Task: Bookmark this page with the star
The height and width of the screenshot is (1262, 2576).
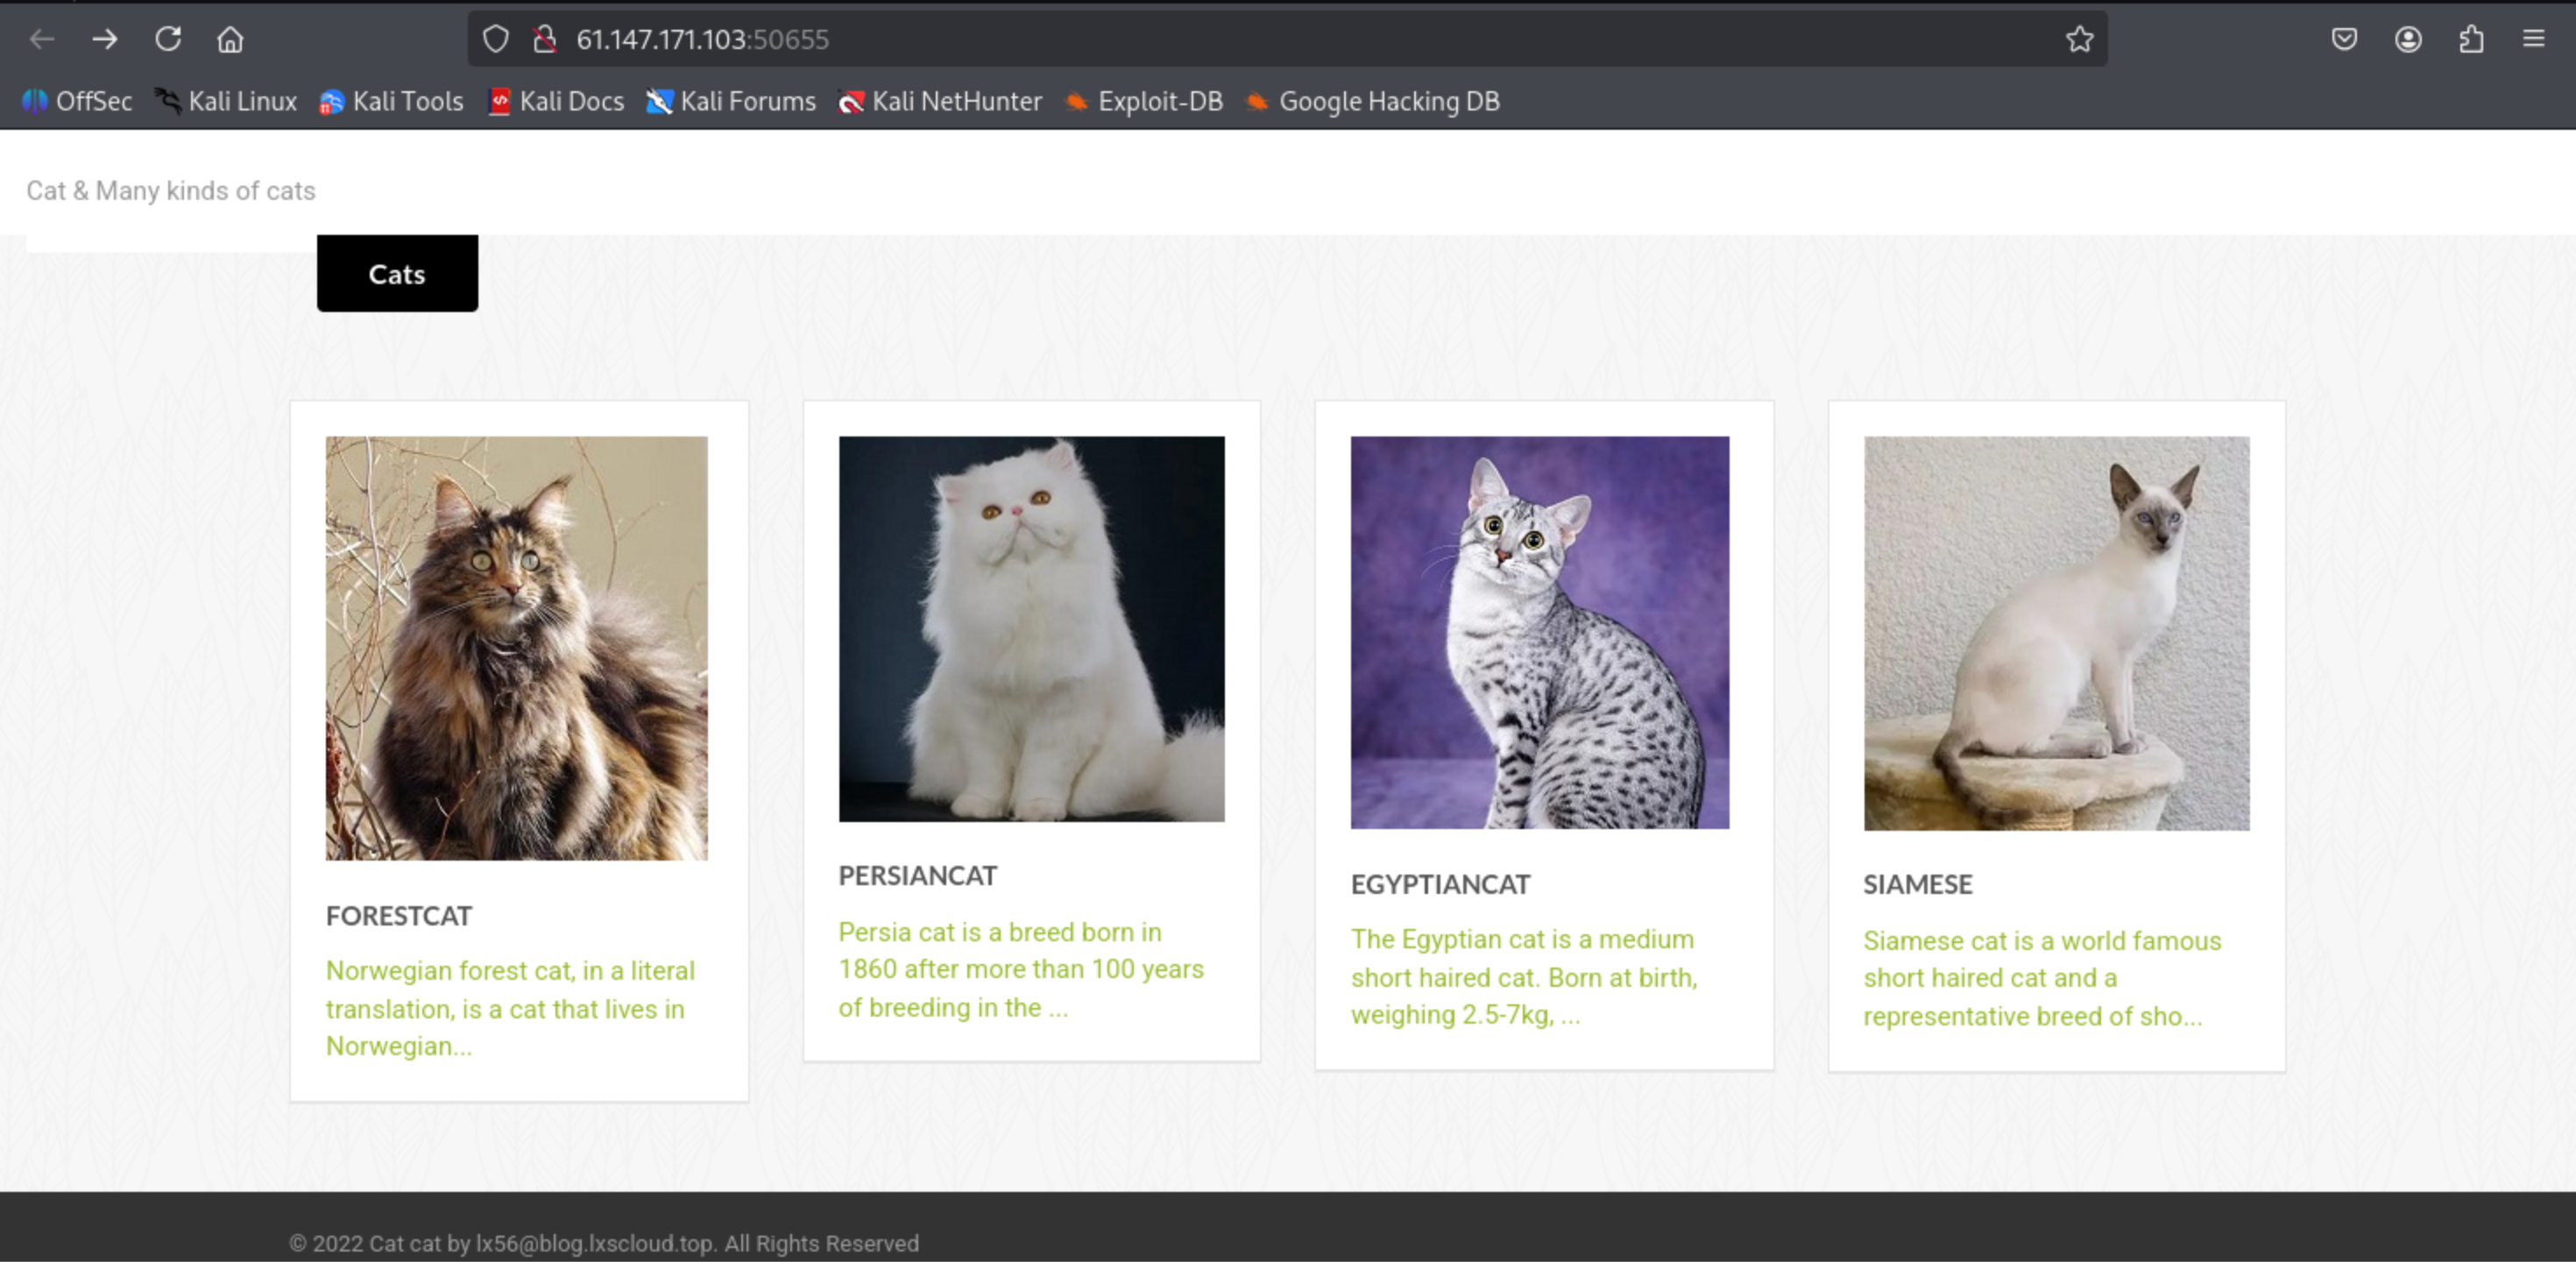Action: [2079, 39]
